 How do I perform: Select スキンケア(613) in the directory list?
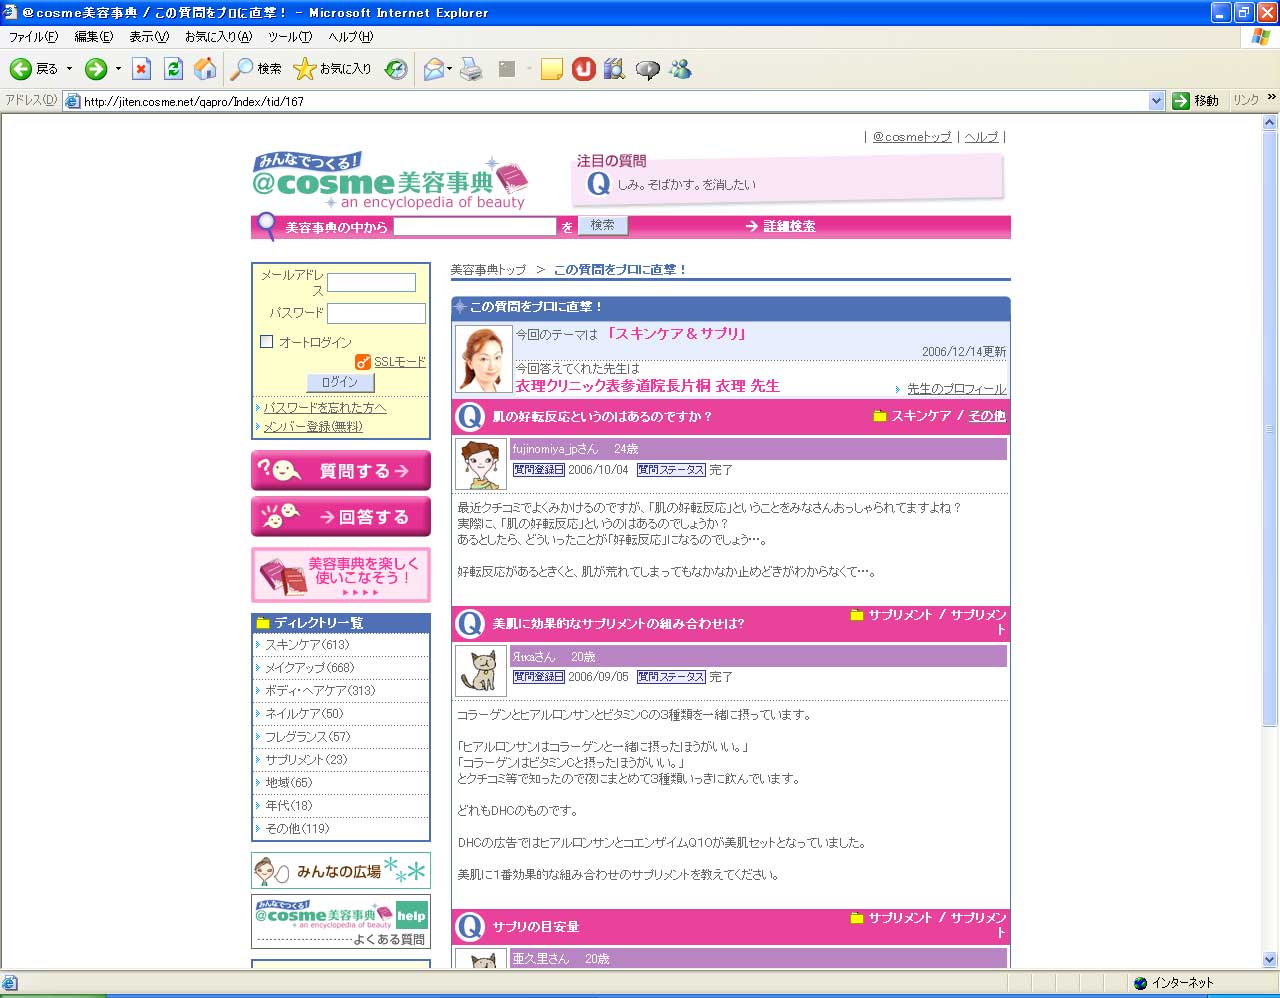pos(307,645)
